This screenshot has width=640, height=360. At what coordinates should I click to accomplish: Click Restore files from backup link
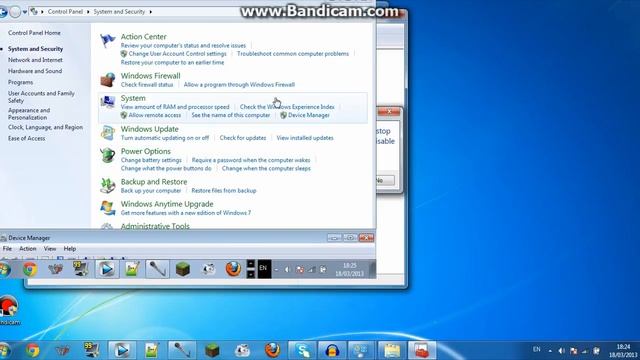coord(224,191)
